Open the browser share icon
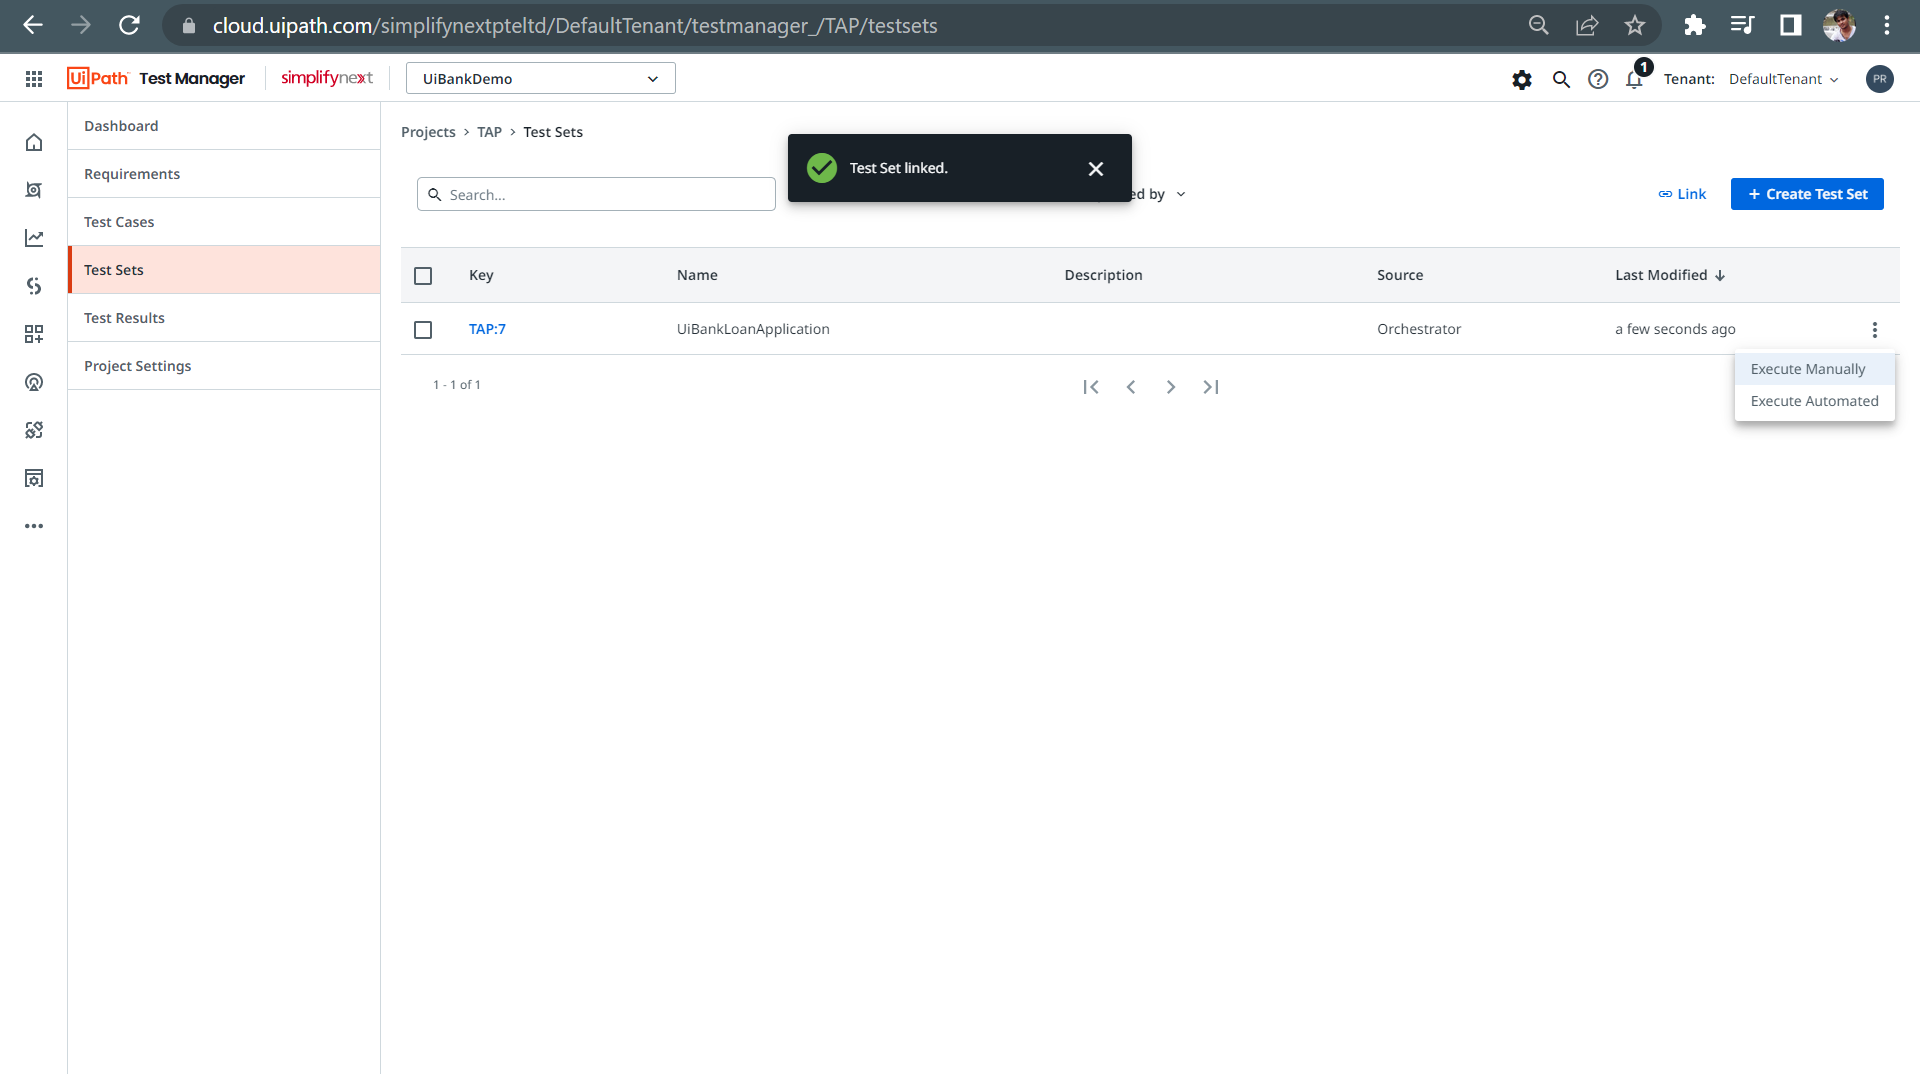1920x1074 pixels. [1587, 25]
